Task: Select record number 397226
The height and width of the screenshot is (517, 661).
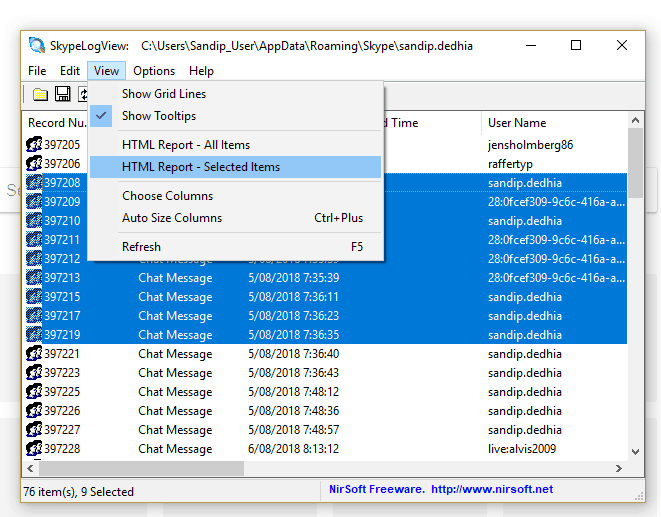Action: click(62, 411)
